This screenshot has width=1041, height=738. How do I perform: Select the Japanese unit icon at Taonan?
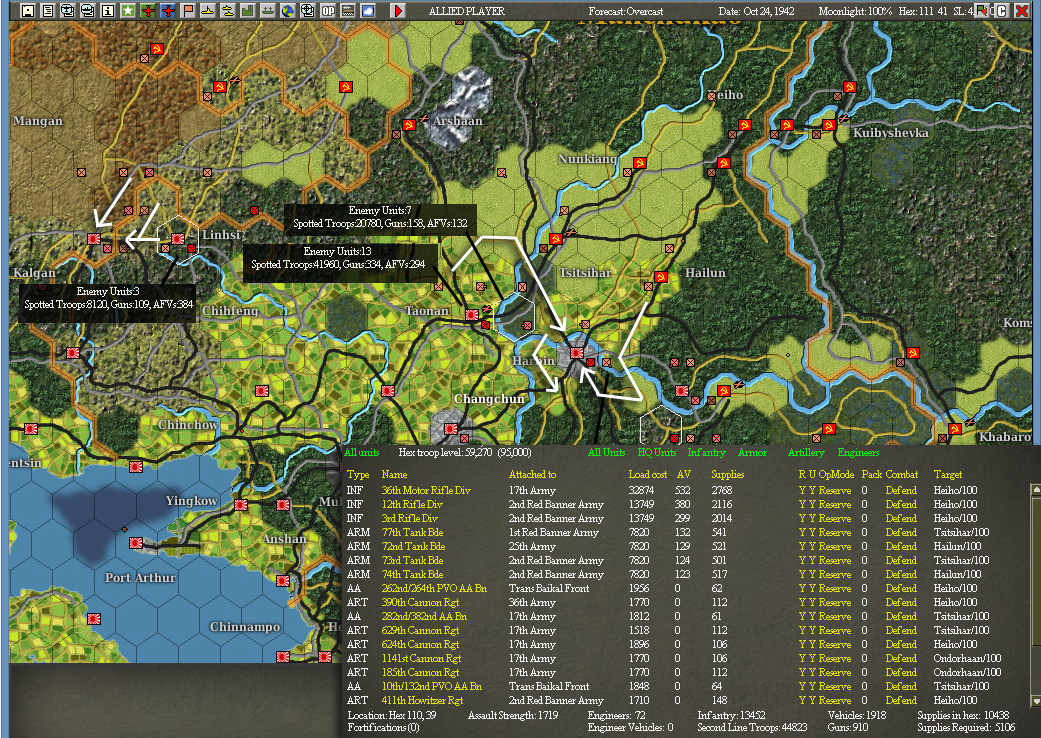(x=472, y=315)
